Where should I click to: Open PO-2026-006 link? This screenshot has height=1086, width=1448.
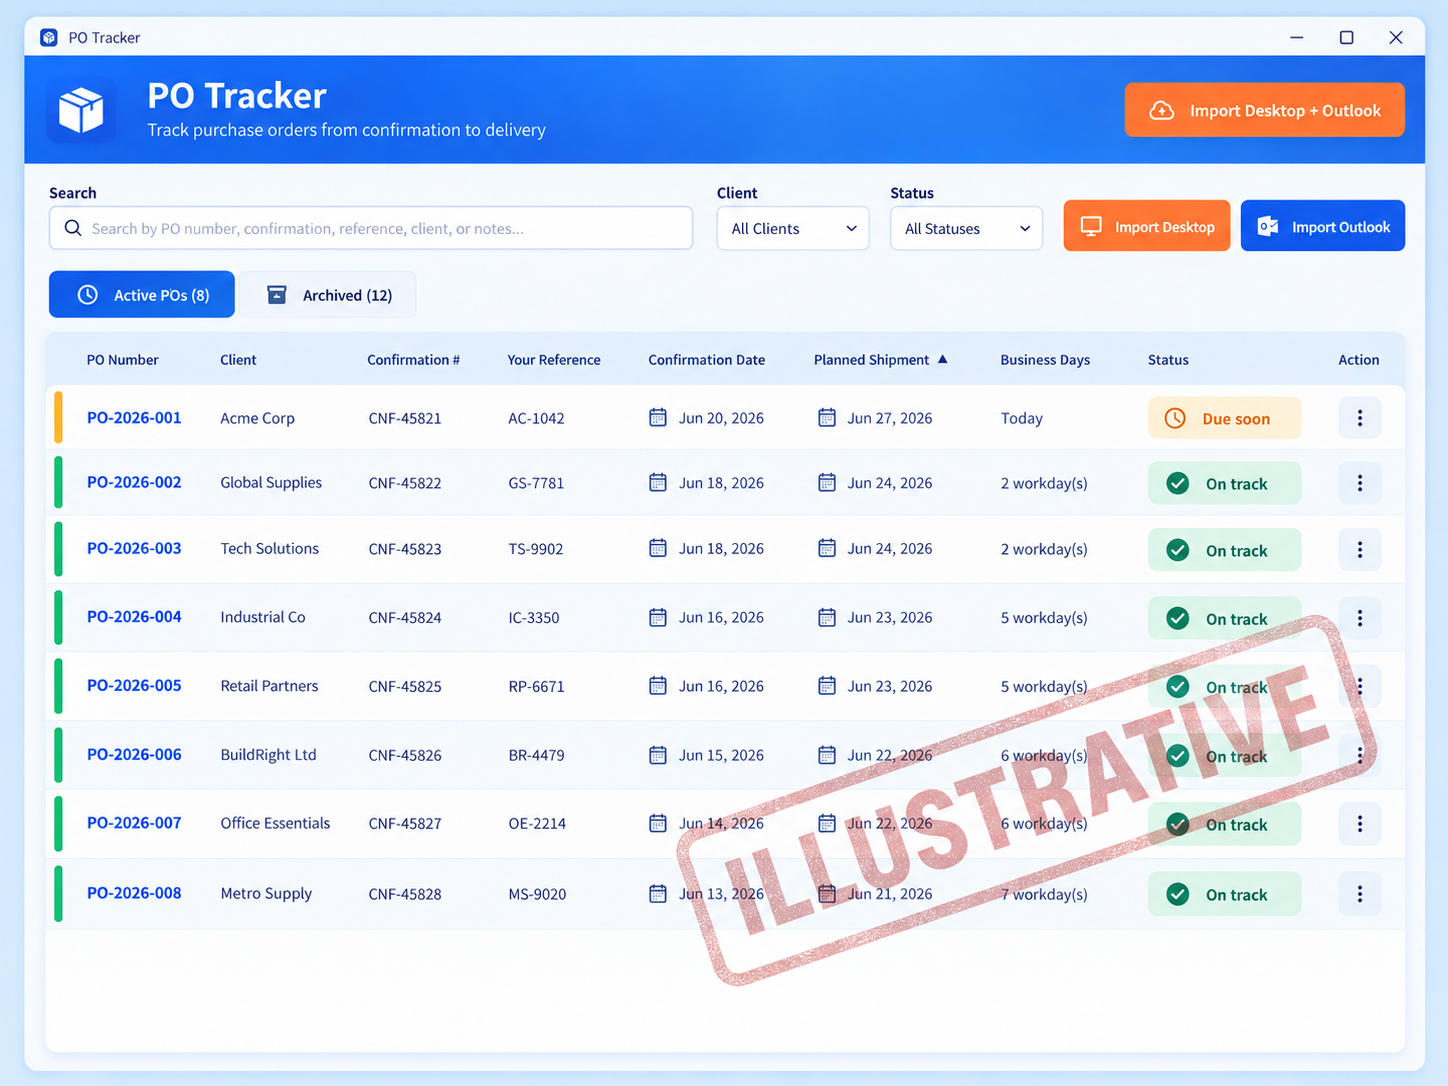(x=134, y=754)
